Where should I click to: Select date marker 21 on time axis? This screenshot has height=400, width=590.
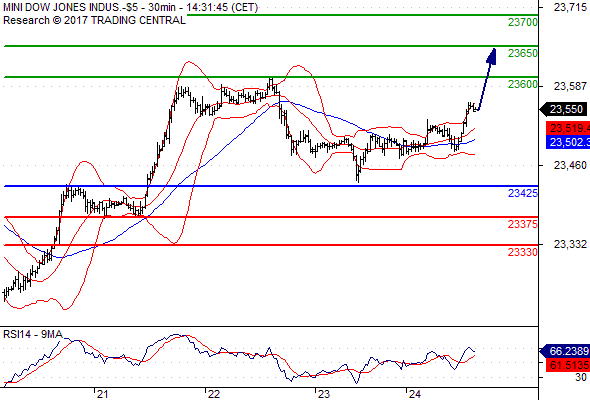coord(102,394)
